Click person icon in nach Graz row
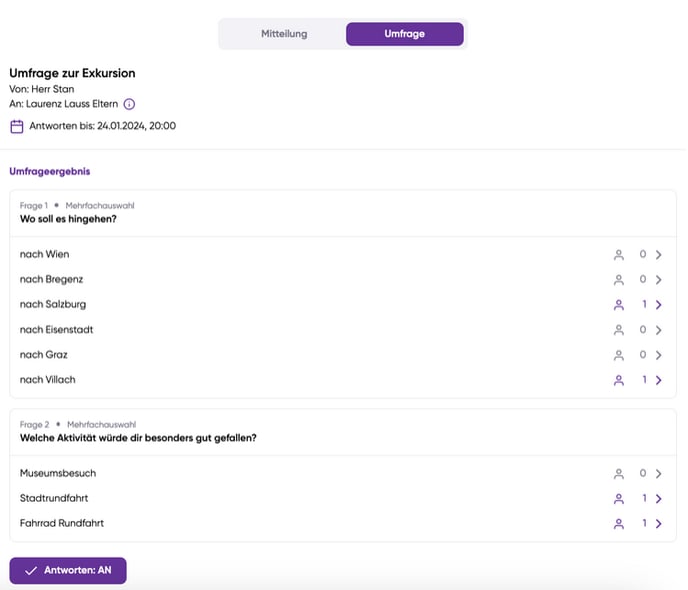This screenshot has width=688, height=590. pos(618,355)
